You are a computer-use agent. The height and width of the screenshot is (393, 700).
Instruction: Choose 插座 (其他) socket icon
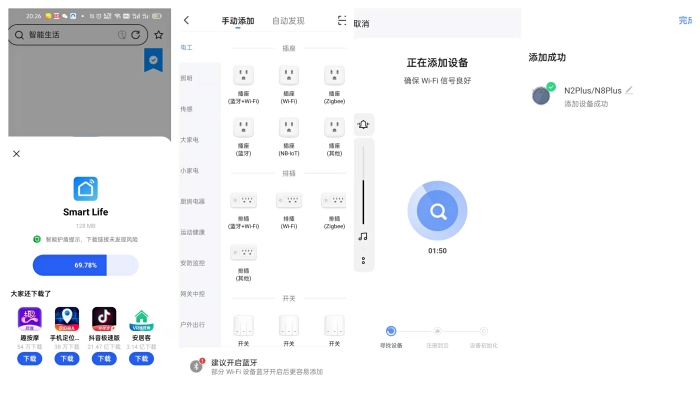tap(334, 127)
